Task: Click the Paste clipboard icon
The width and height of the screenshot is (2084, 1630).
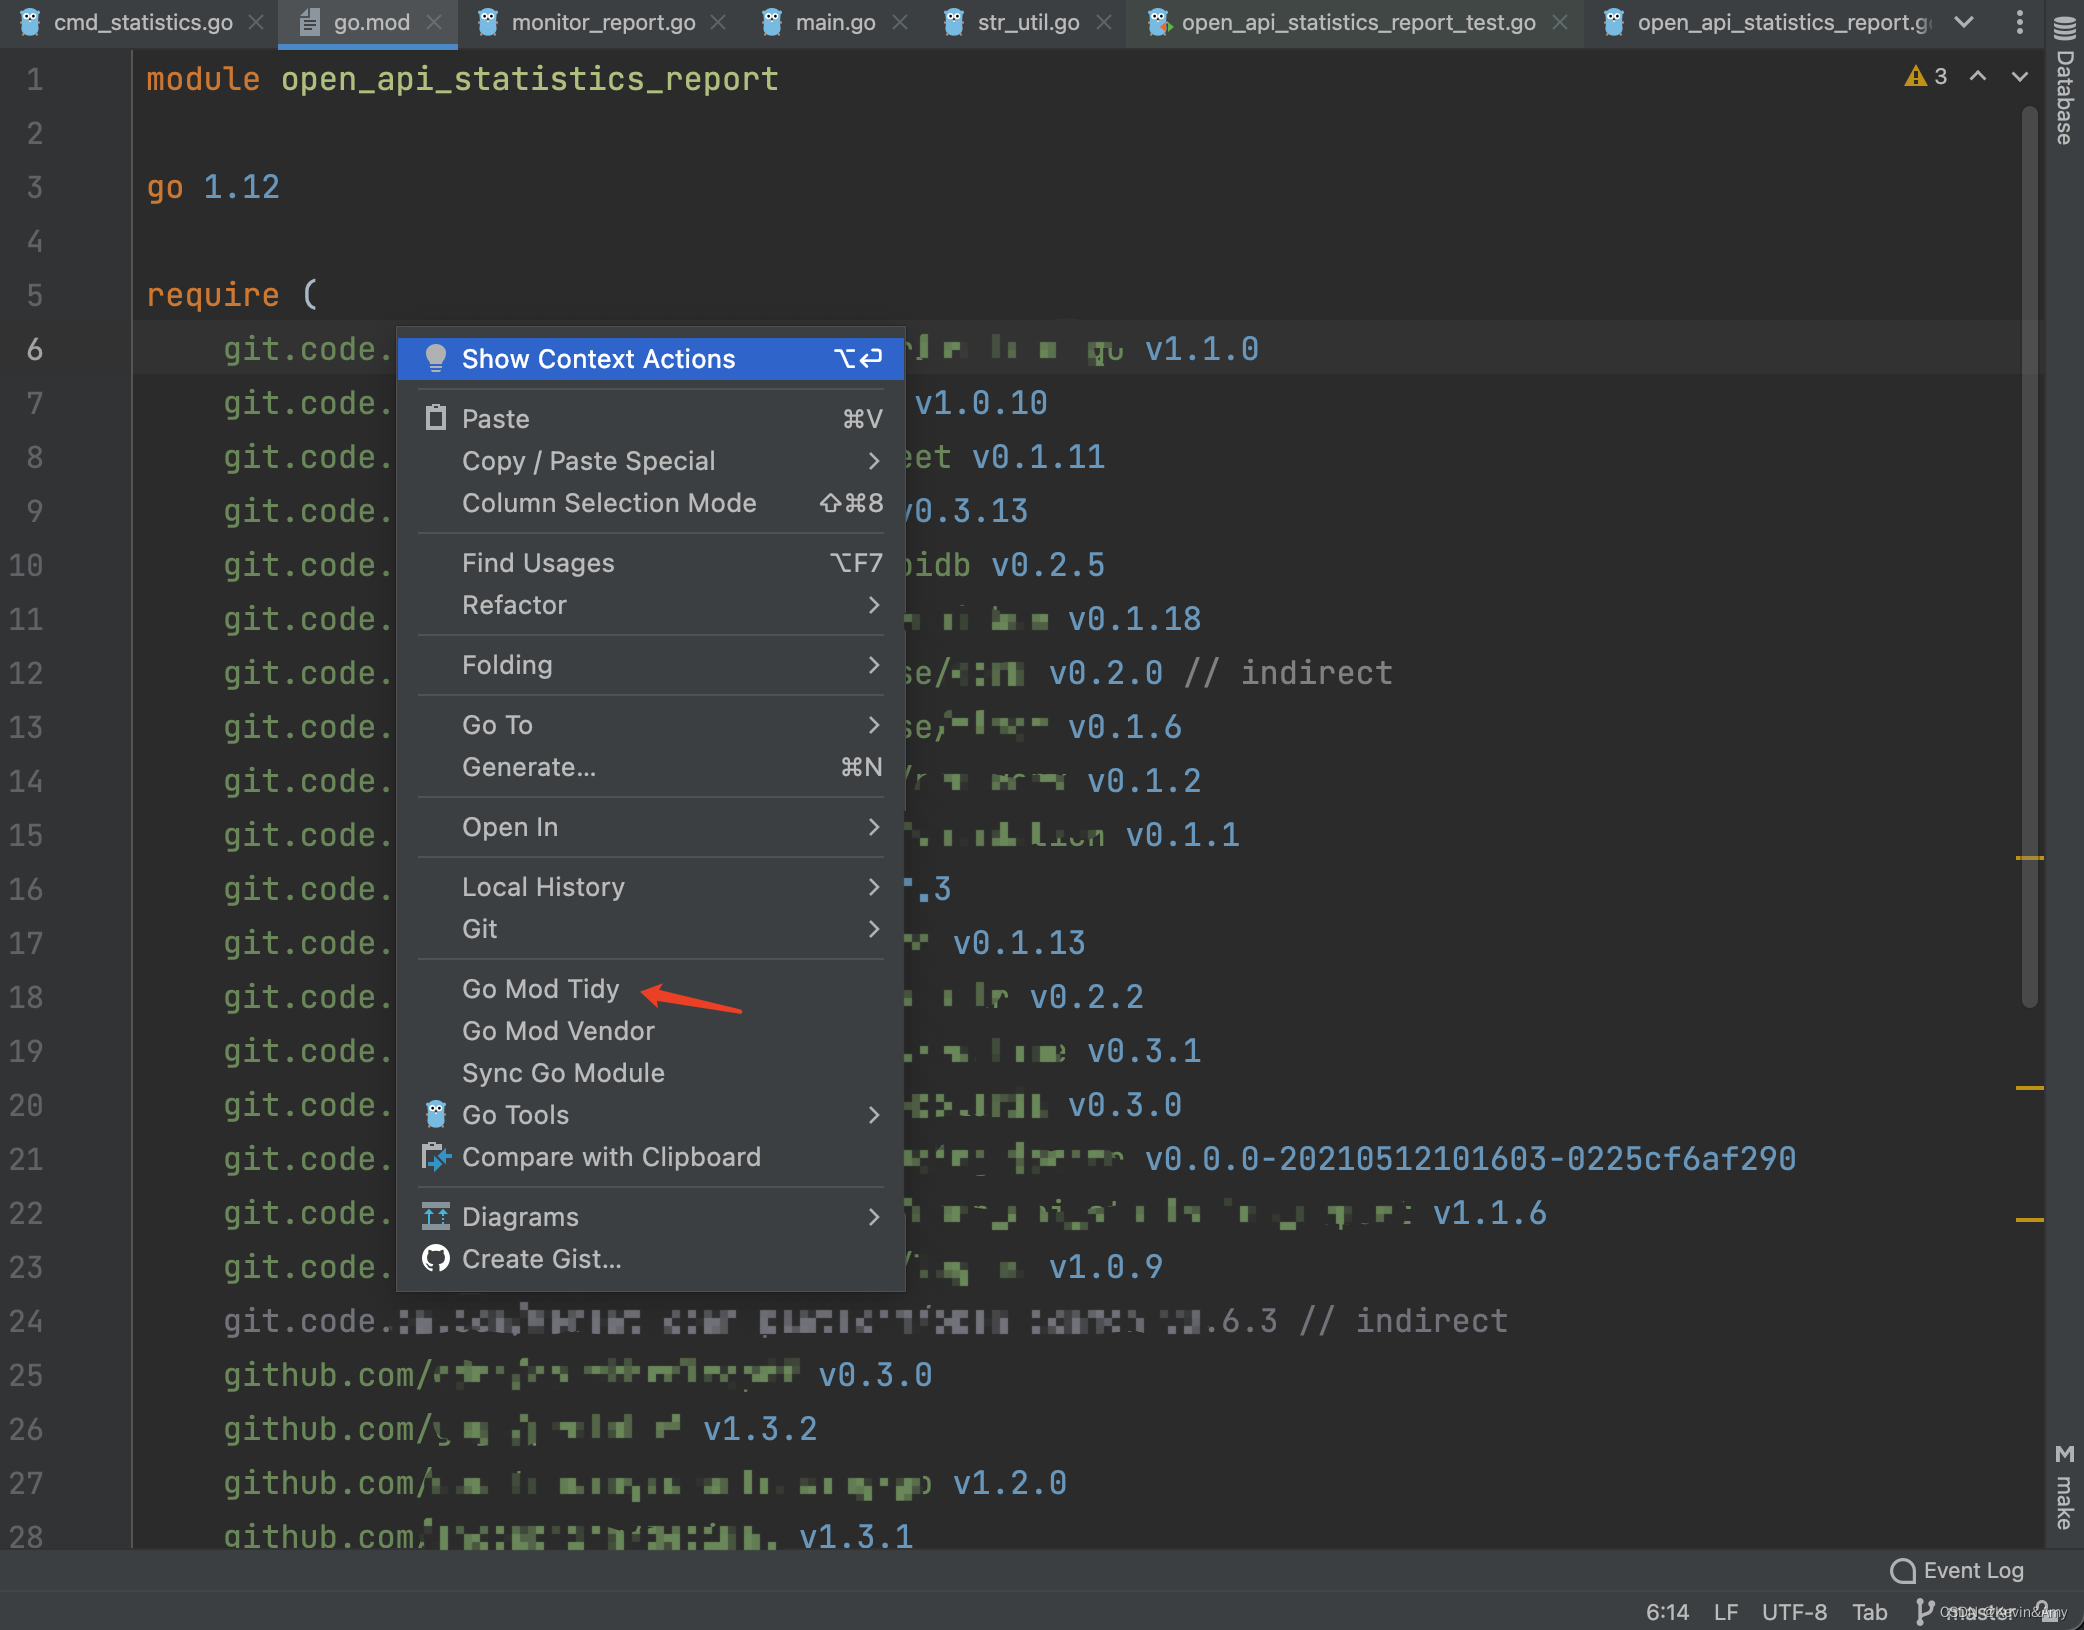Action: point(436,418)
